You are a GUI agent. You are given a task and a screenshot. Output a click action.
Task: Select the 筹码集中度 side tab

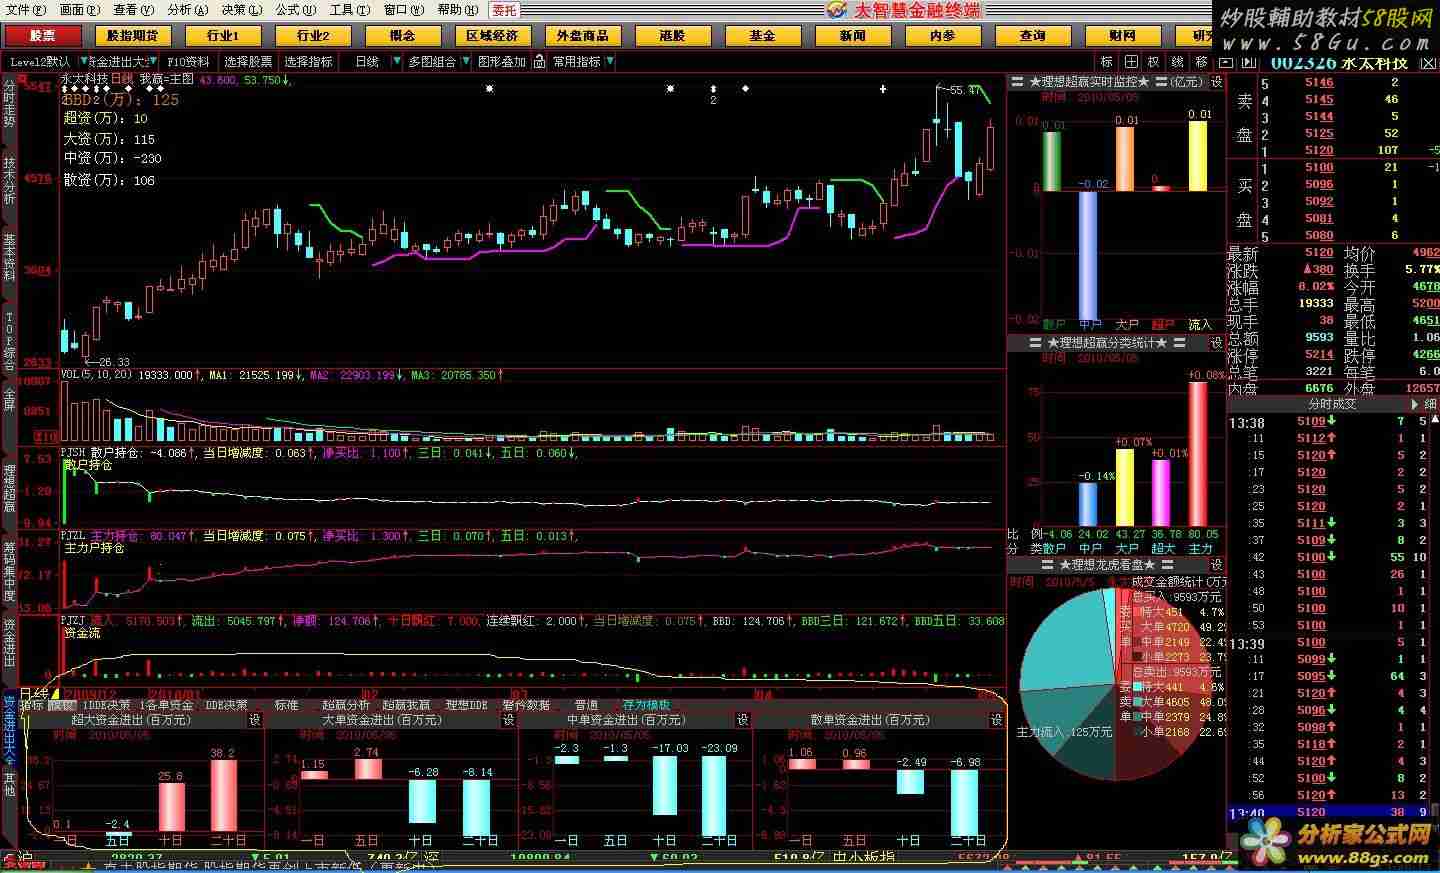9,571
